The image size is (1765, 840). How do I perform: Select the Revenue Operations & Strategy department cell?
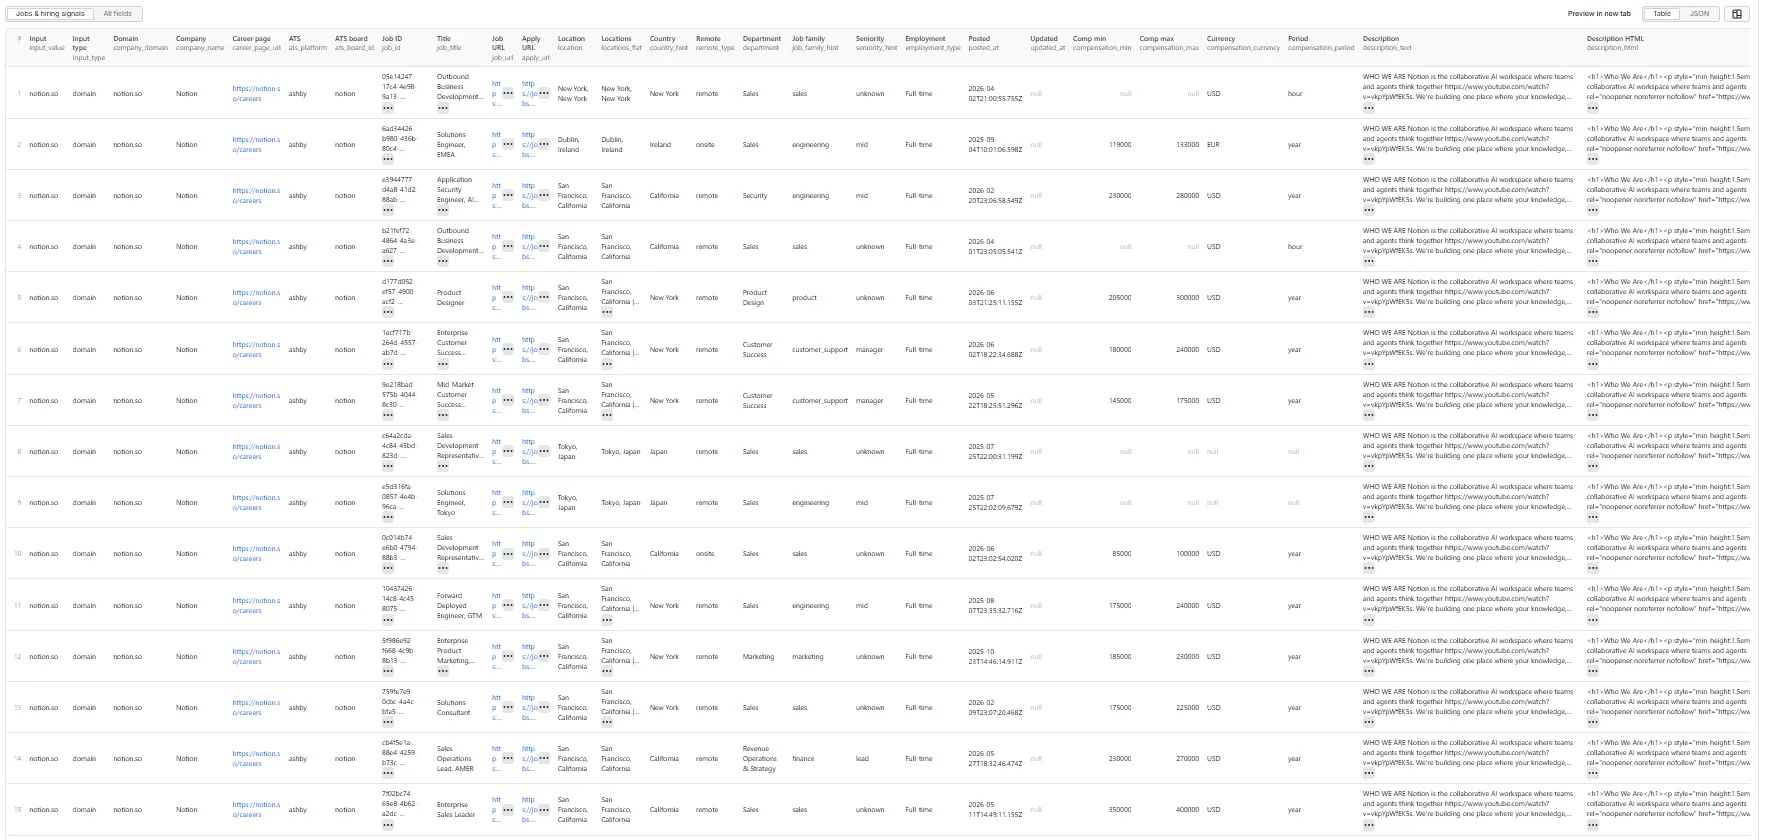[x=759, y=758]
